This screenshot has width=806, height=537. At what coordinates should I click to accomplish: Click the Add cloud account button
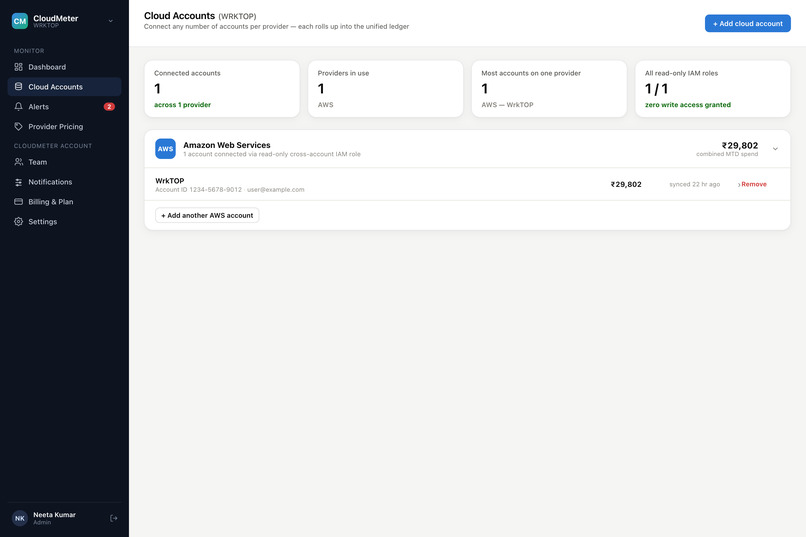(747, 23)
